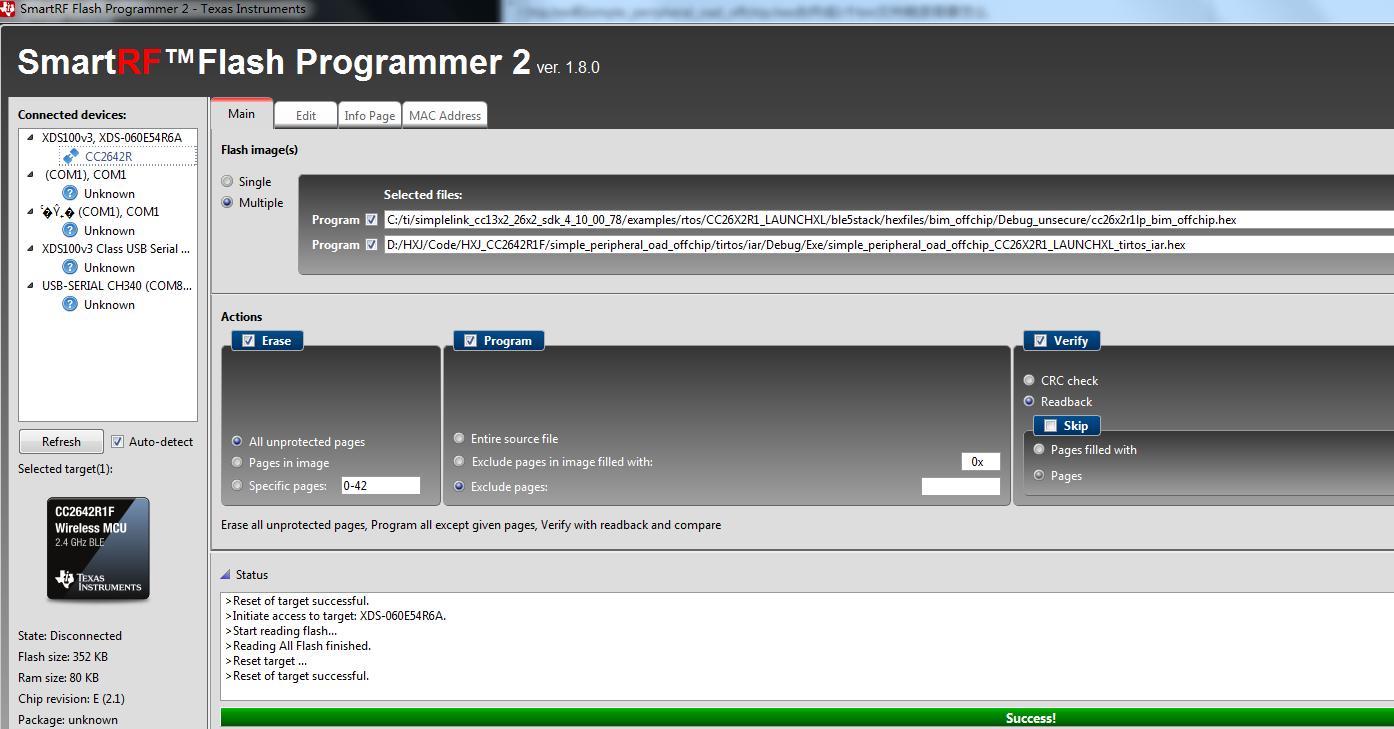1394x729 pixels.
Task: Click the Texas Instruments title bar icon
Action: coord(8,9)
